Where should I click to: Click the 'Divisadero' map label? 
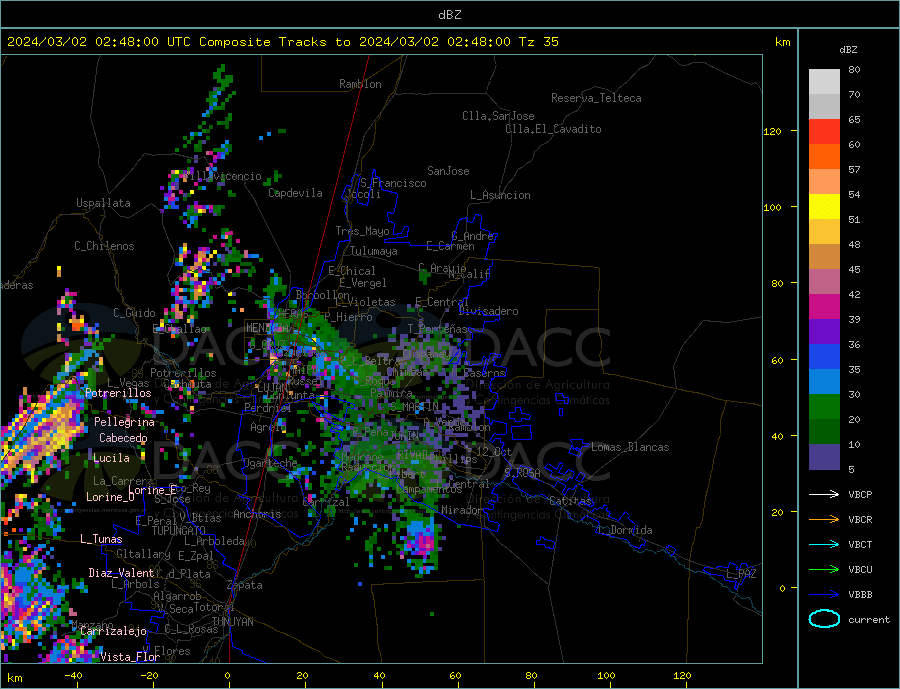[x=488, y=311]
